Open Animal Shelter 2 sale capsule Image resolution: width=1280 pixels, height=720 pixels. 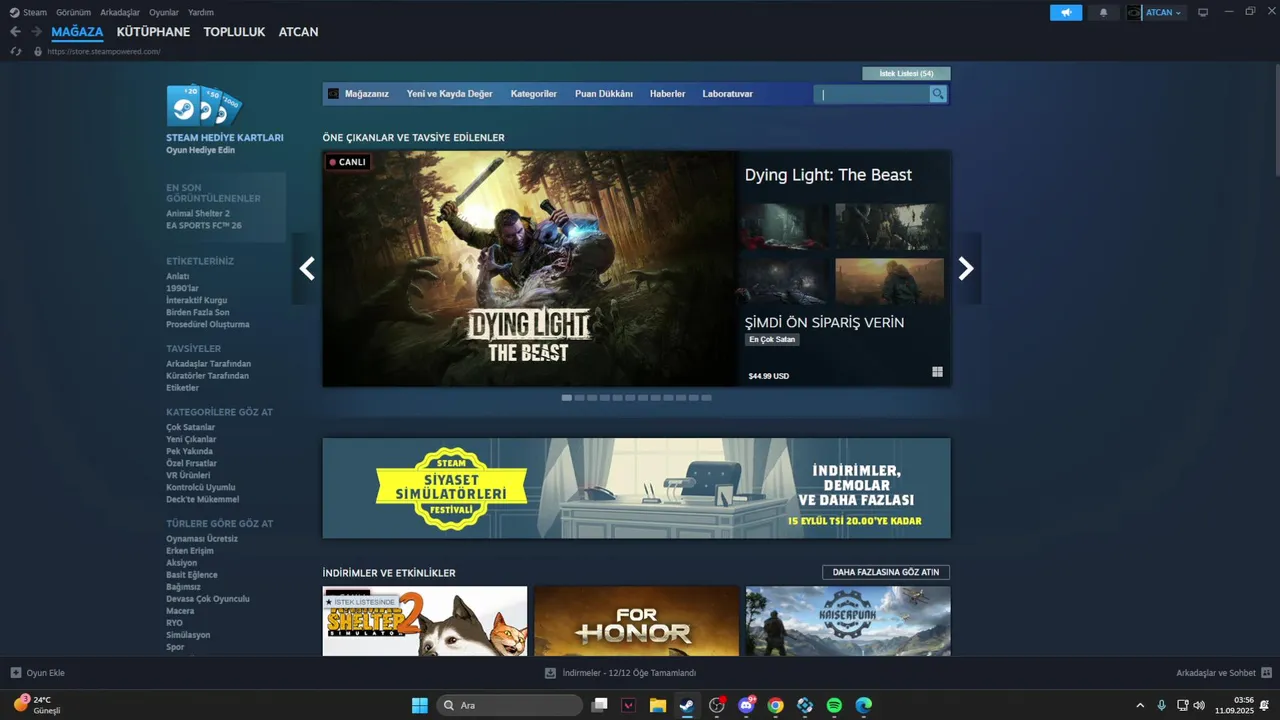(425, 621)
